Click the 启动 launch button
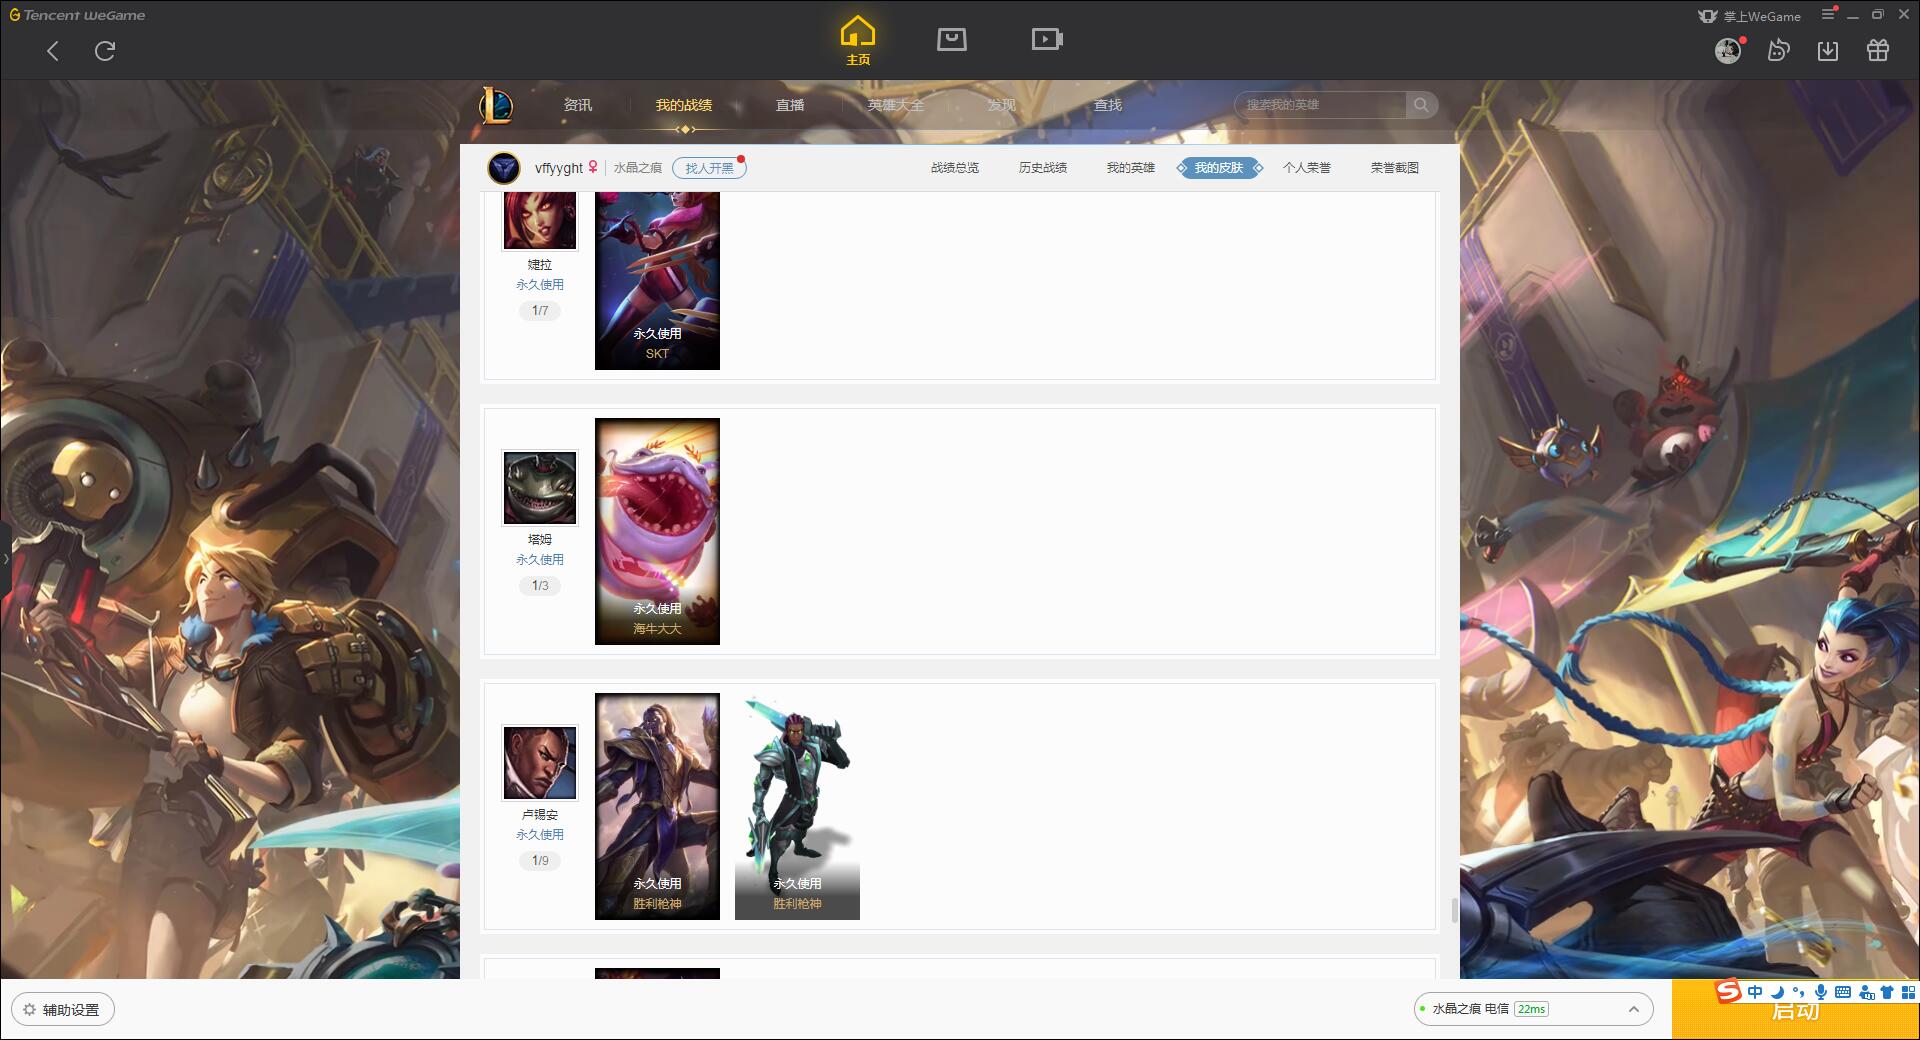Viewport: 1920px width, 1040px height. click(1795, 1010)
